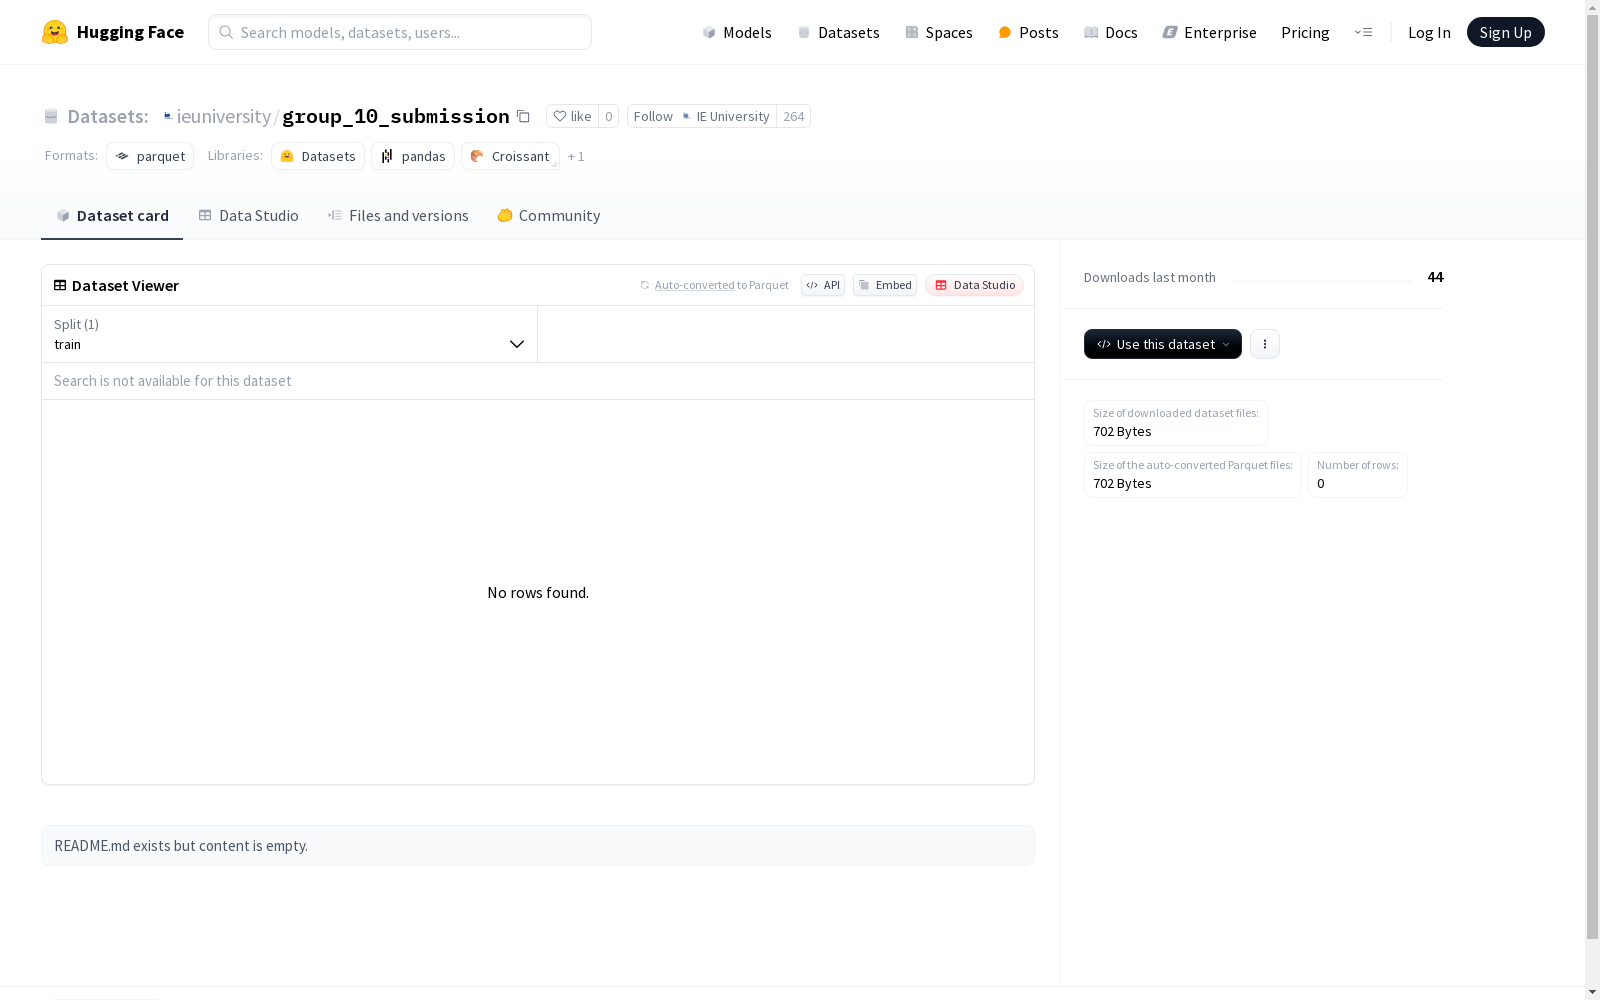The image size is (1600, 1000).
Task: Click the heart like button
Action: tap(572, 116)
